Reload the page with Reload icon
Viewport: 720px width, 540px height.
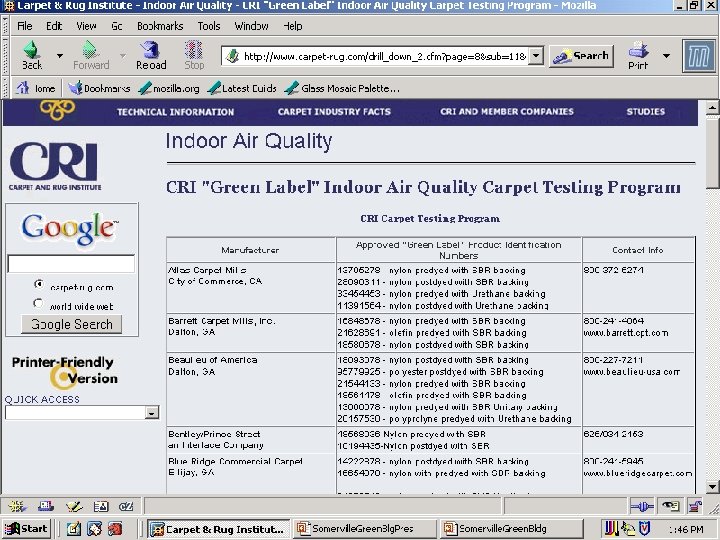[151, 50]
